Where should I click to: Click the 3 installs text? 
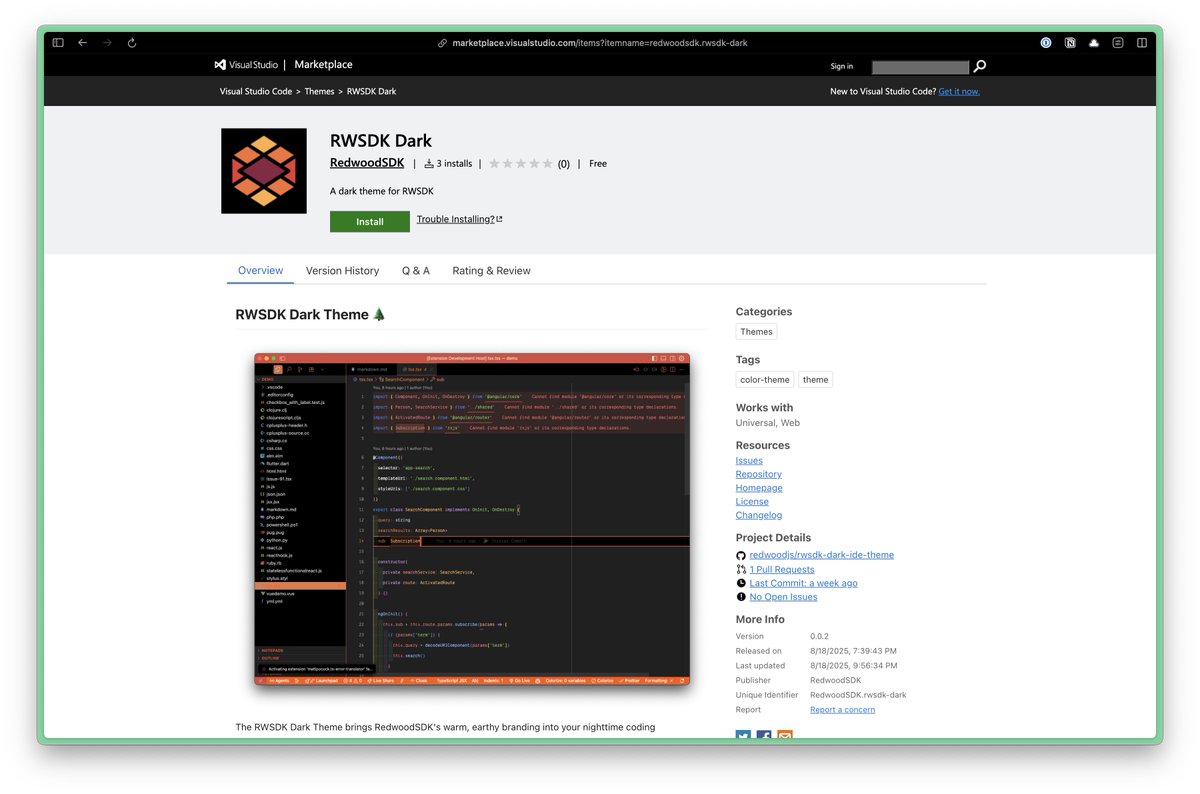click(454, 163)
